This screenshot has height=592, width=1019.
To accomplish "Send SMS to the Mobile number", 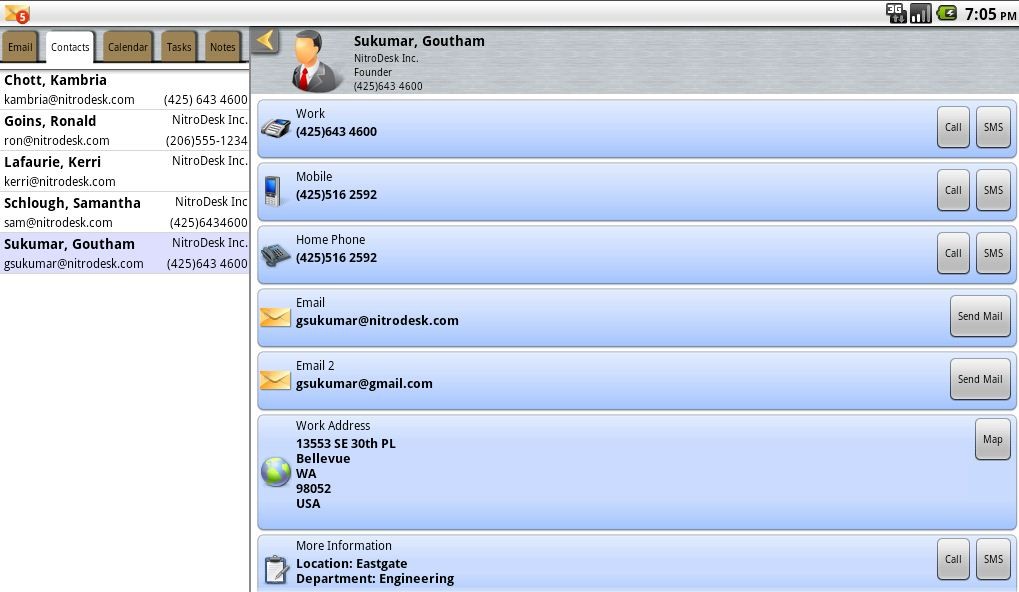I will [993, 190].
